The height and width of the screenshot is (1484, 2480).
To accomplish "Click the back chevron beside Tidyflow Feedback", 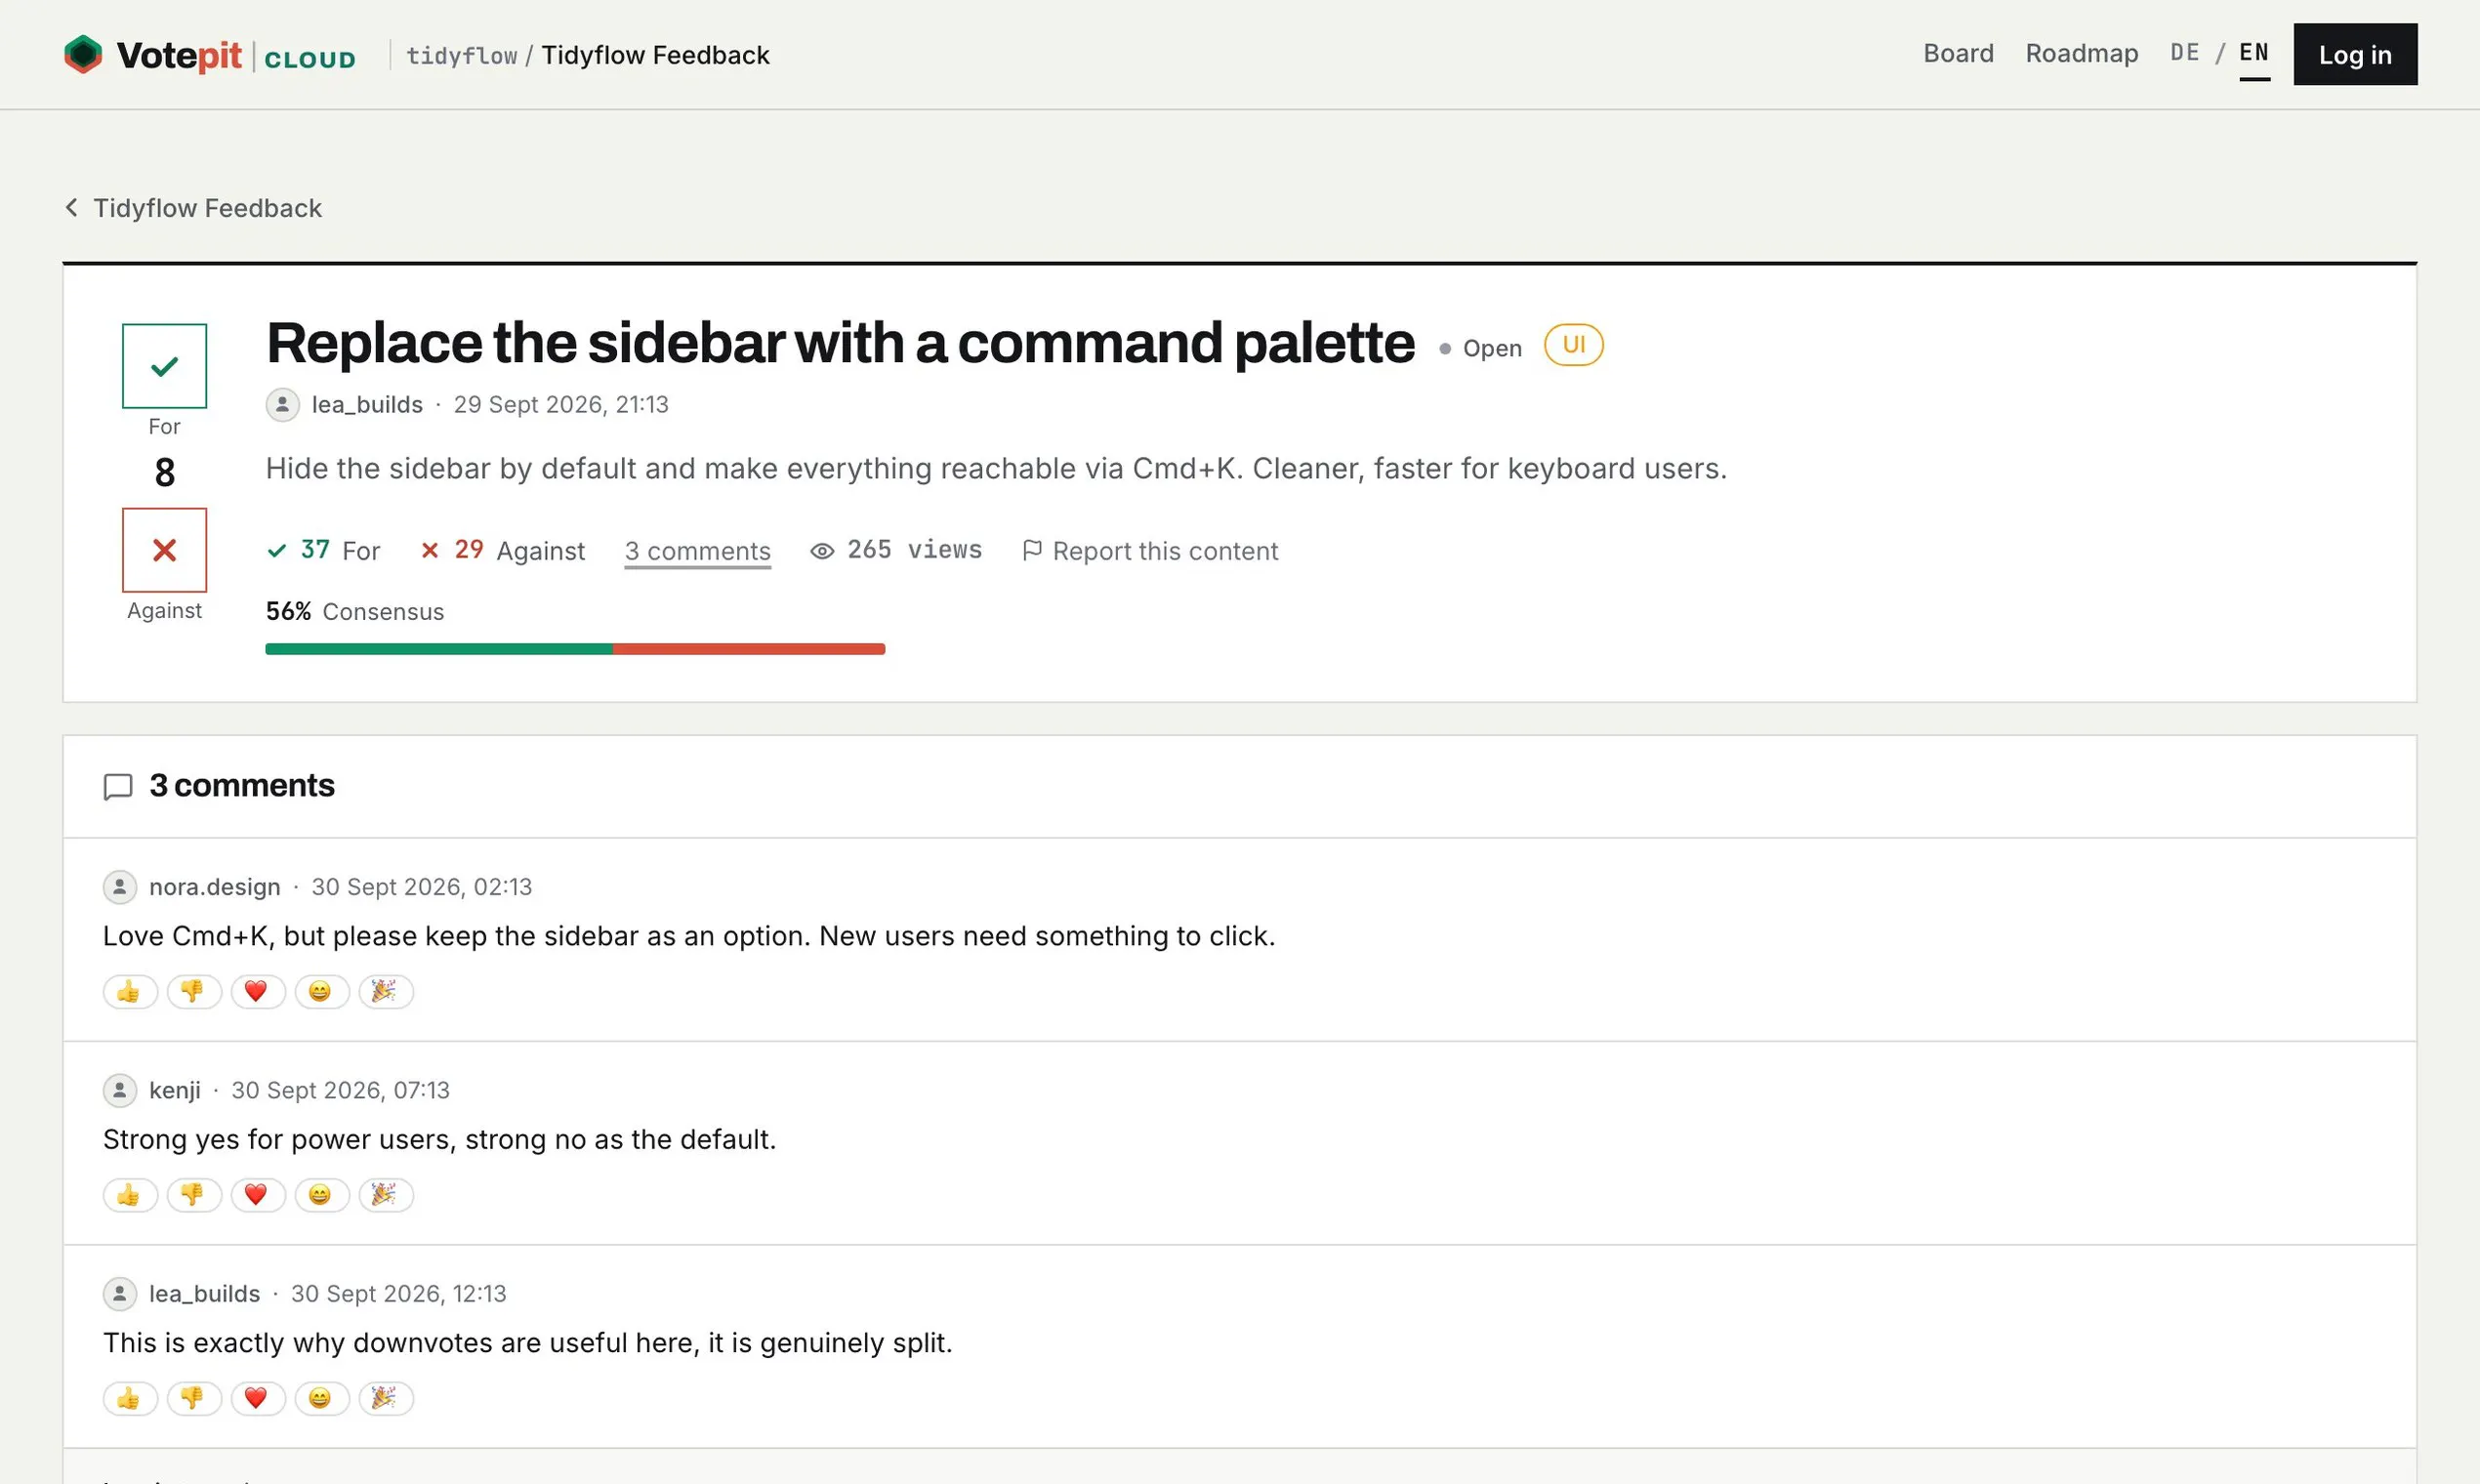I will (x=71, y=207).
